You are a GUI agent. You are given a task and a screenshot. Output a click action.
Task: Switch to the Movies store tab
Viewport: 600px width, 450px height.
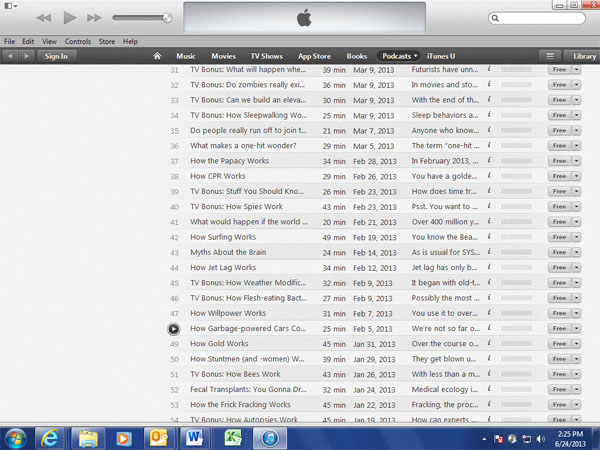223,56
